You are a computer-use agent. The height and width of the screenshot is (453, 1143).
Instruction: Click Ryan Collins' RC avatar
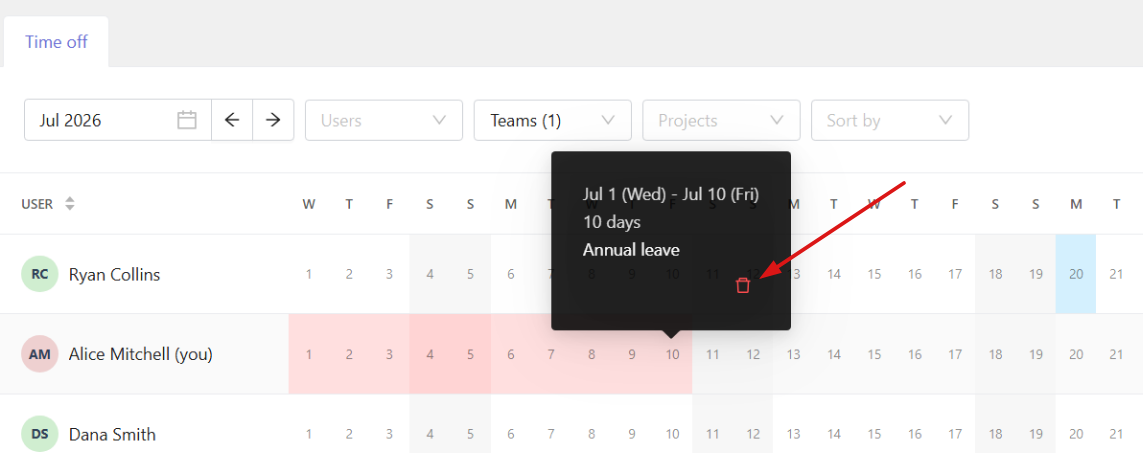pos(39,274)
